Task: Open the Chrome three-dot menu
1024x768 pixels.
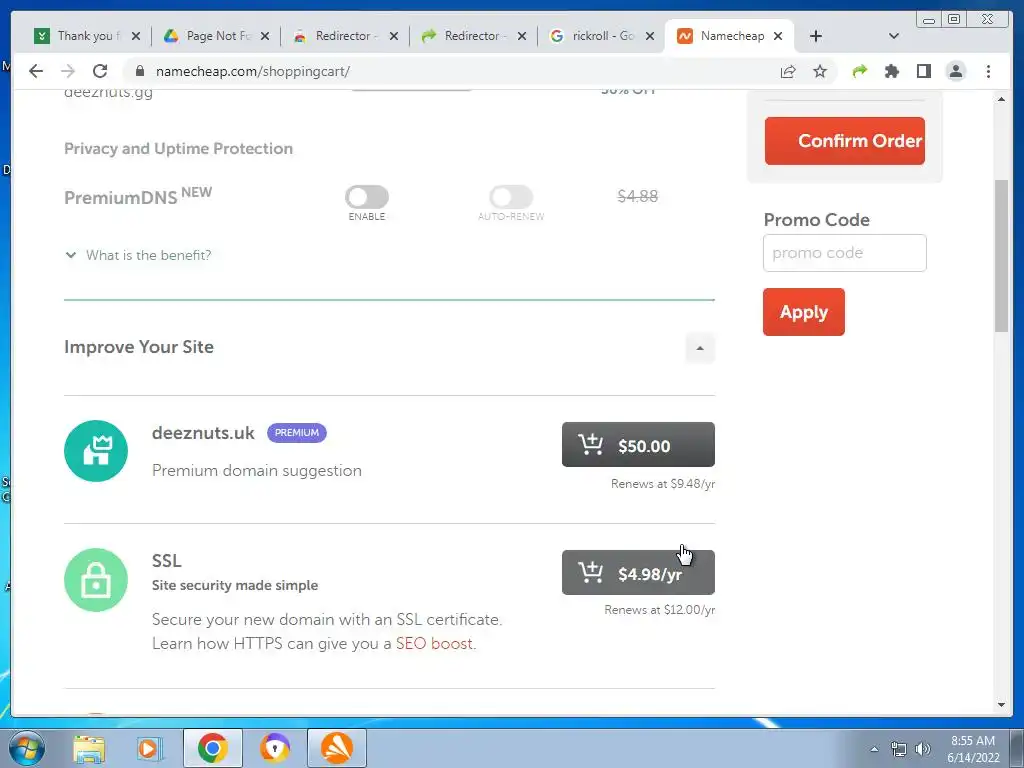Action: tap(988, 71)
